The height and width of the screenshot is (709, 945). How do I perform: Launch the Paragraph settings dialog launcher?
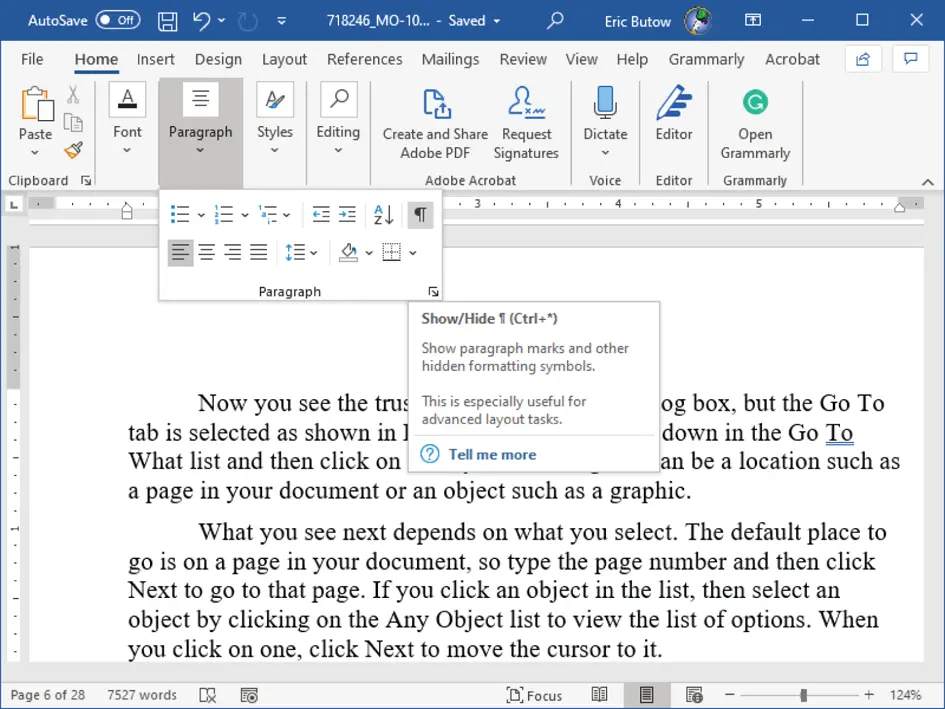coord(433,292)
